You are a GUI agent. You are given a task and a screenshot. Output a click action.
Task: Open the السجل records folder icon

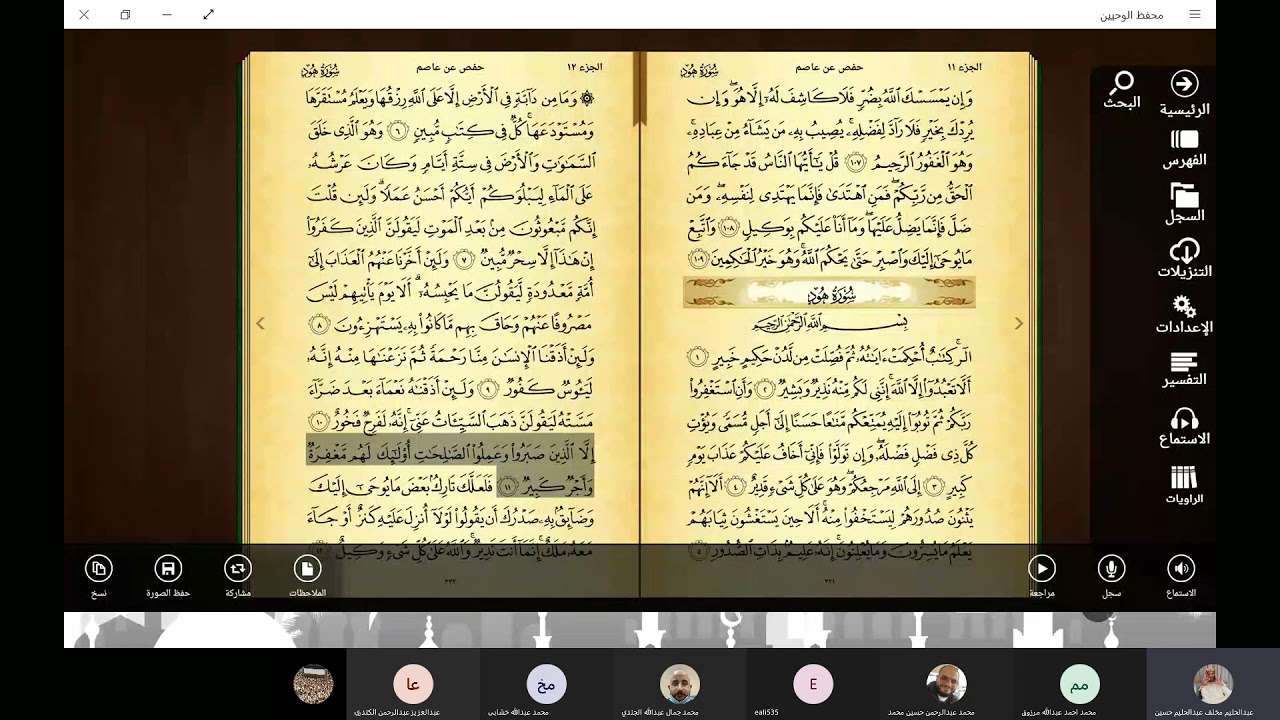1184,195
